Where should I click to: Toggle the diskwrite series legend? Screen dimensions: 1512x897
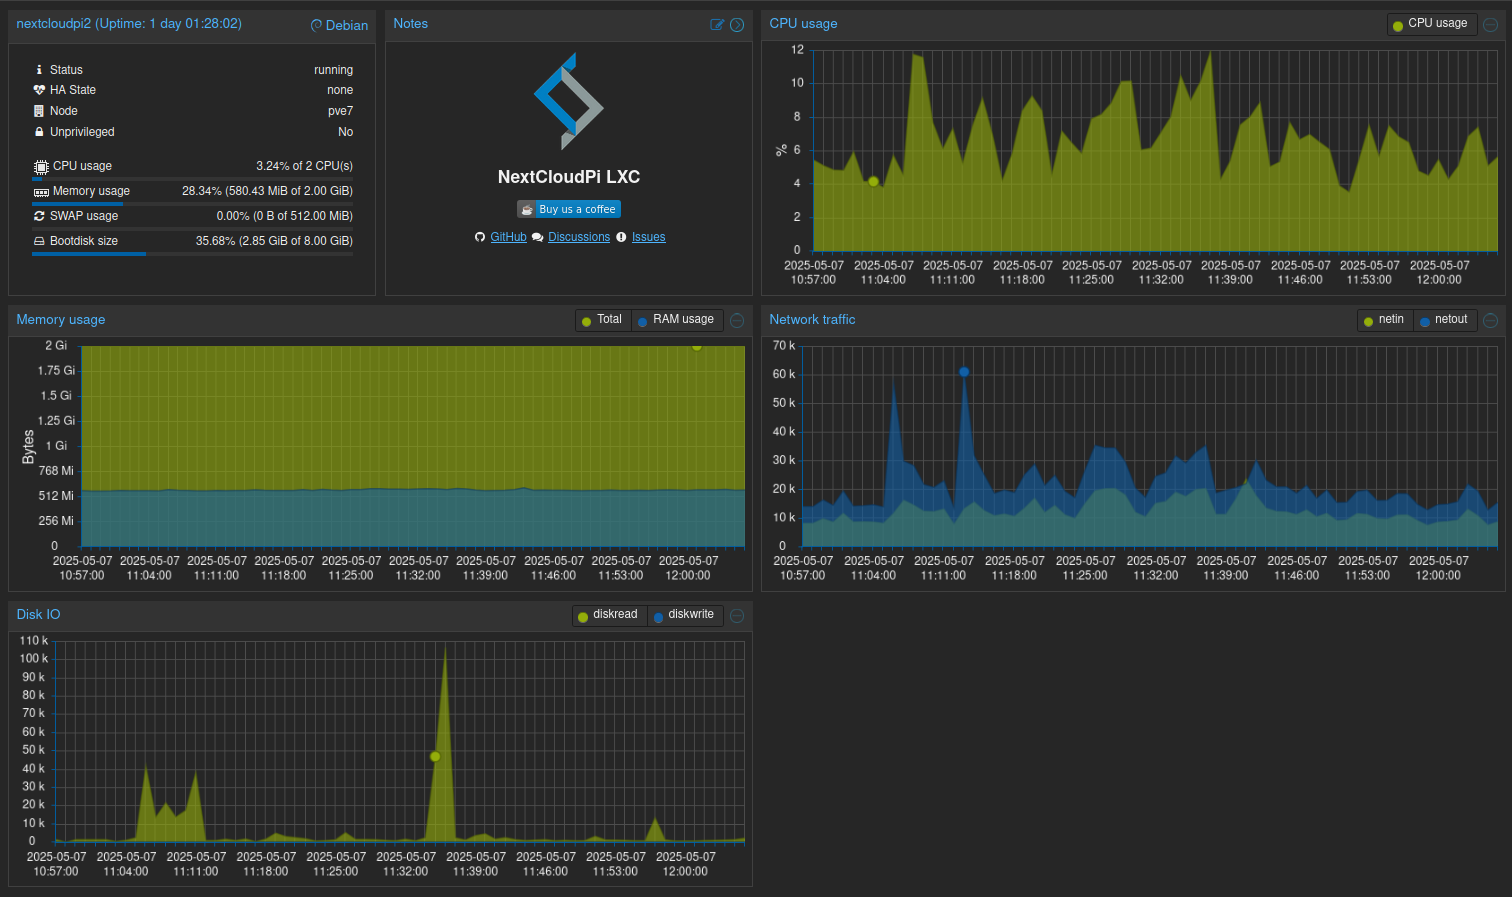[684, 615]
